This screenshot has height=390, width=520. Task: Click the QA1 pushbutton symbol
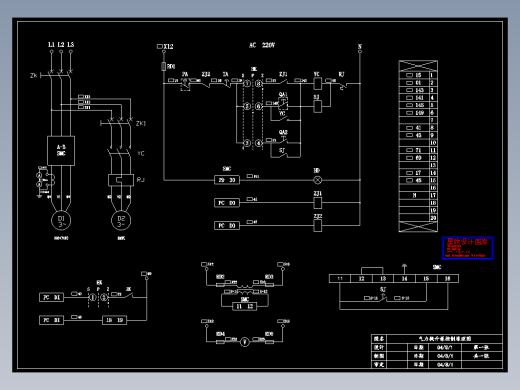click(283, 103)
